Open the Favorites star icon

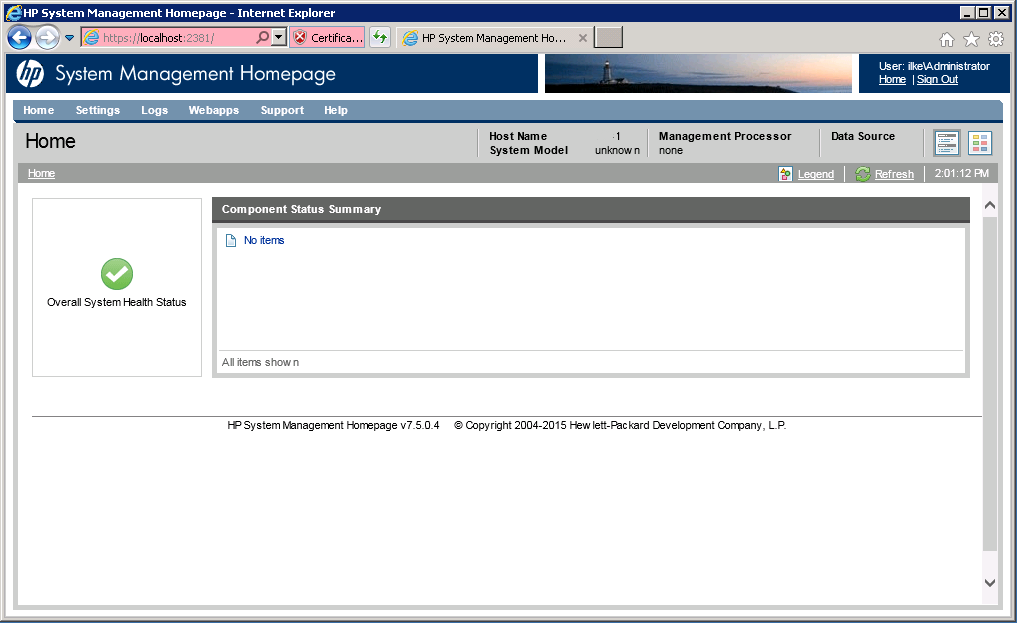tap(971, 40)
